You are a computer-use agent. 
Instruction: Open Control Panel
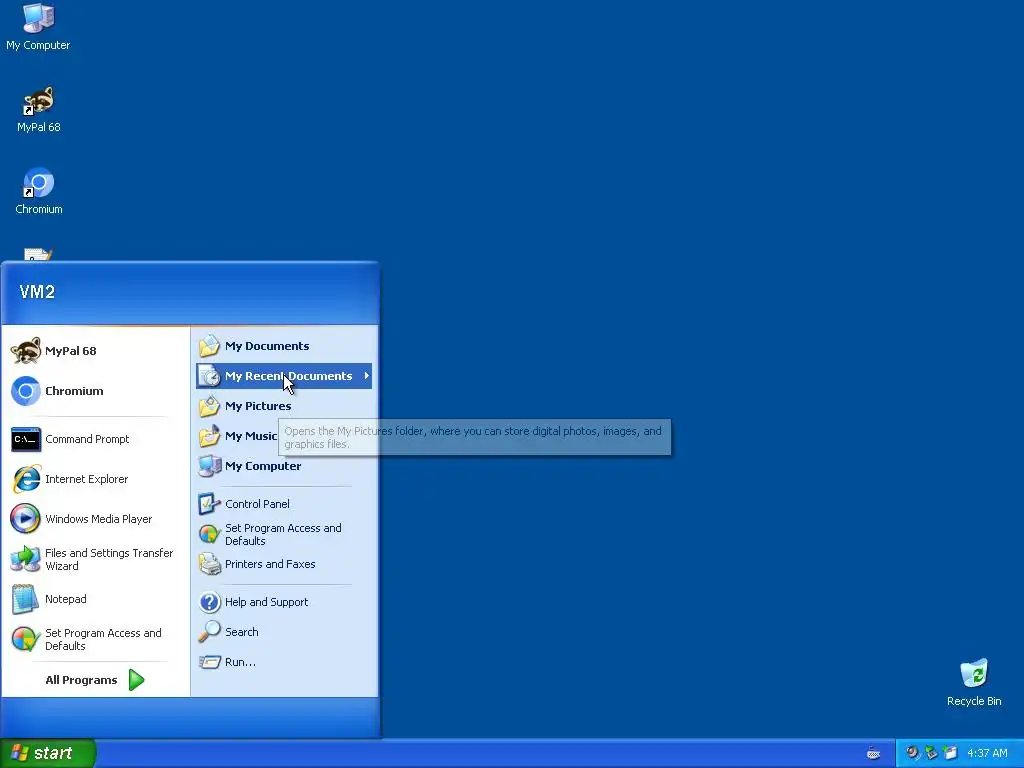(283, 504)
